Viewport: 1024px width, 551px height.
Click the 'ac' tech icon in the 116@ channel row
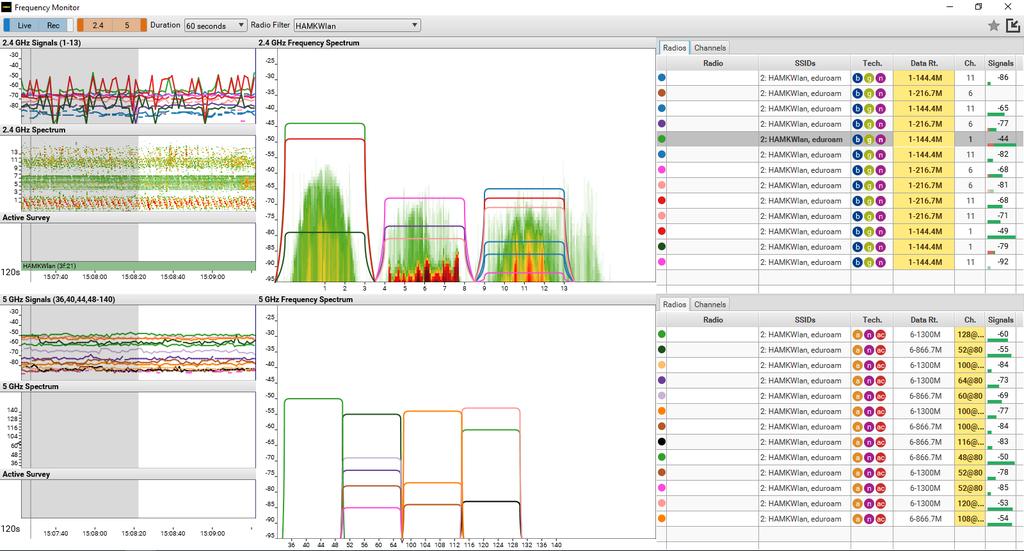[880, 442]
